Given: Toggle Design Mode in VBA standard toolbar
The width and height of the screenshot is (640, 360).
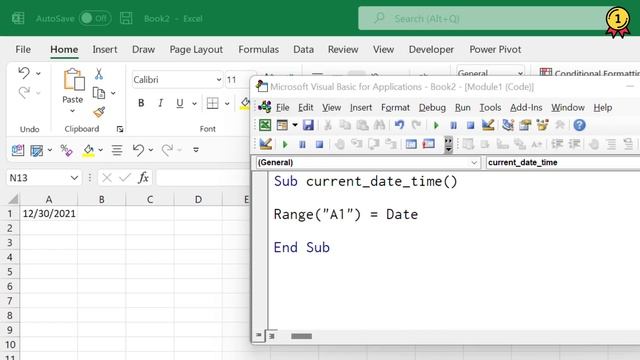Looking at the screenshot, I should [488, 125].
